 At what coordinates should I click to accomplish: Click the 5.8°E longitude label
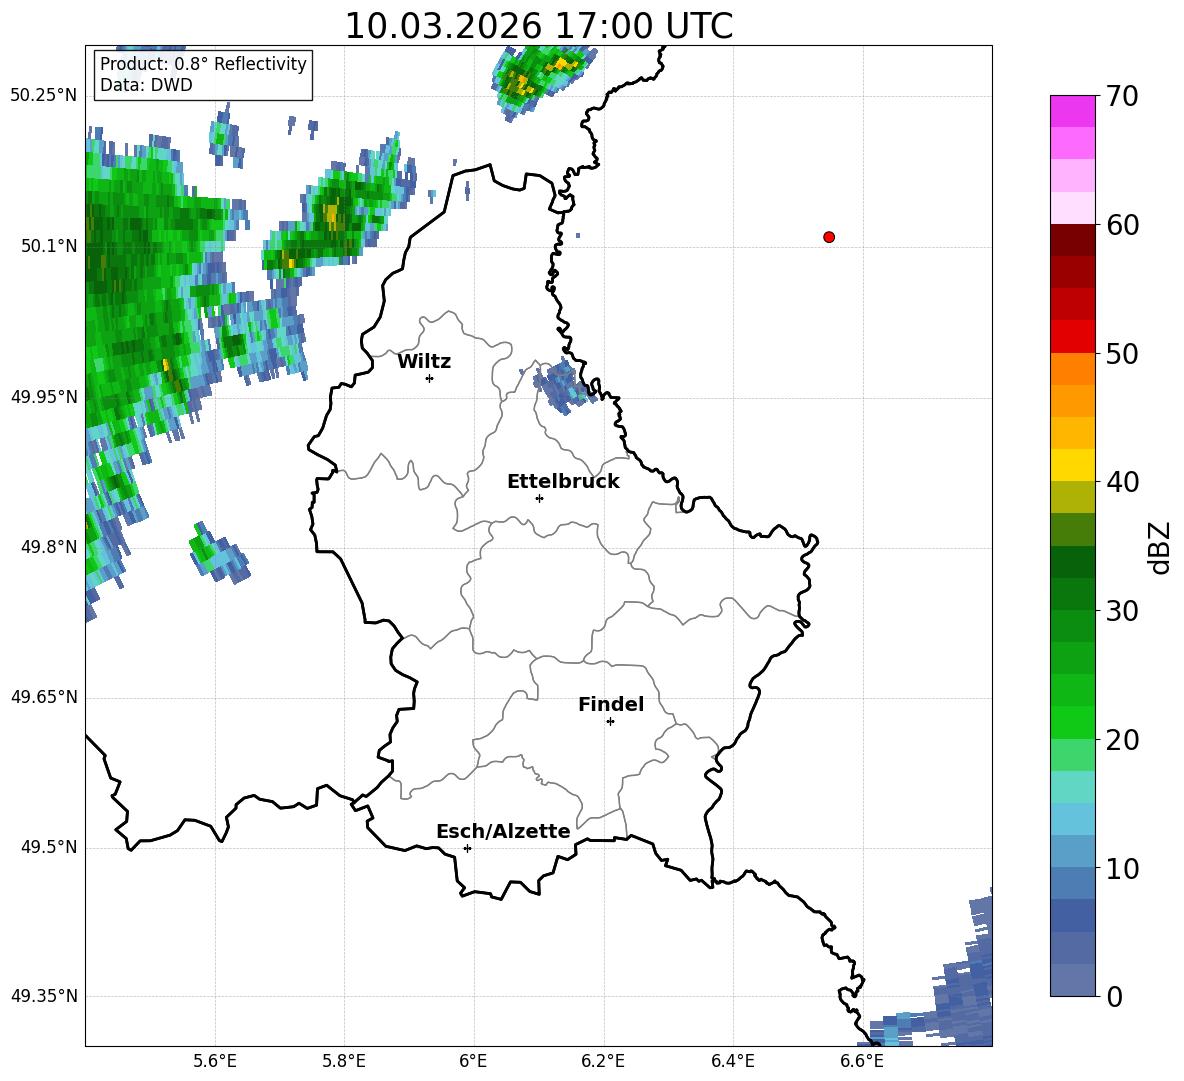click(x=344, y=1061)
